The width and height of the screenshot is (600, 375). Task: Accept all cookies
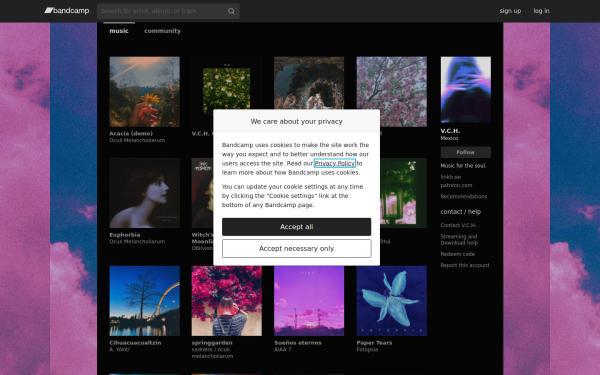(x=297, y=227)
